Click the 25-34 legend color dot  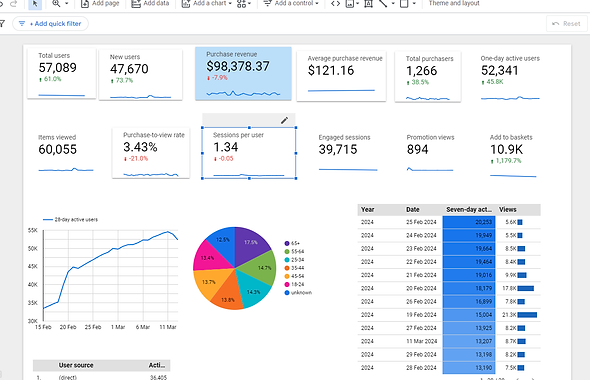[x=287, y=260]
